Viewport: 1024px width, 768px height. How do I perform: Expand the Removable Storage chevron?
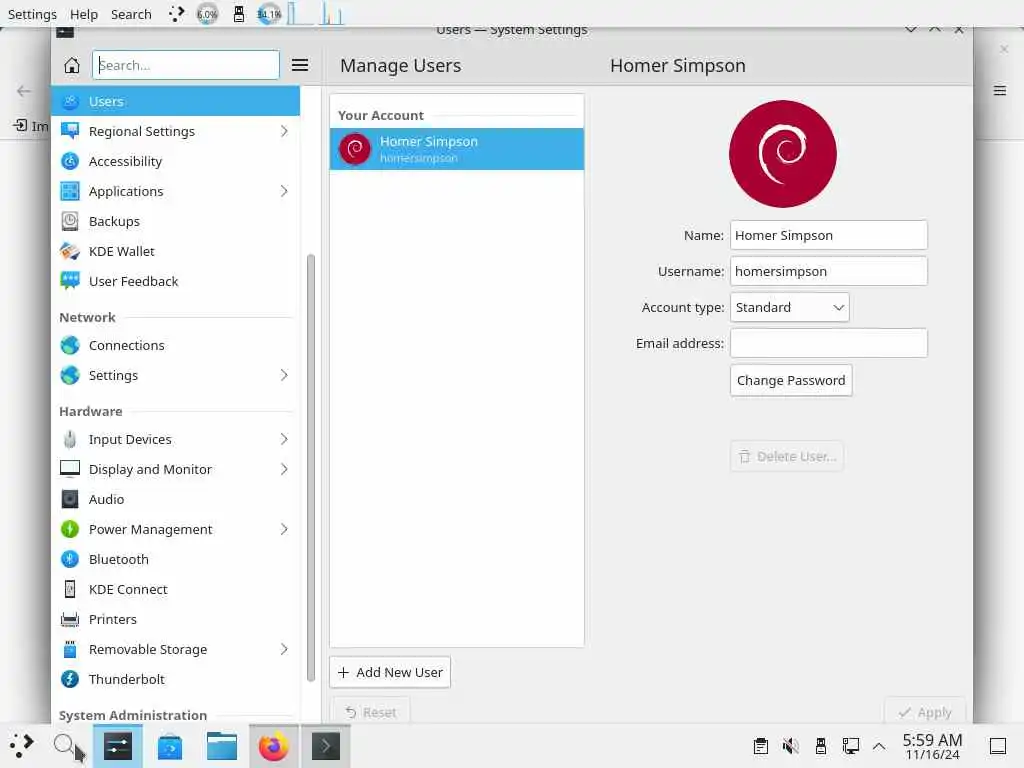(284, 650)
